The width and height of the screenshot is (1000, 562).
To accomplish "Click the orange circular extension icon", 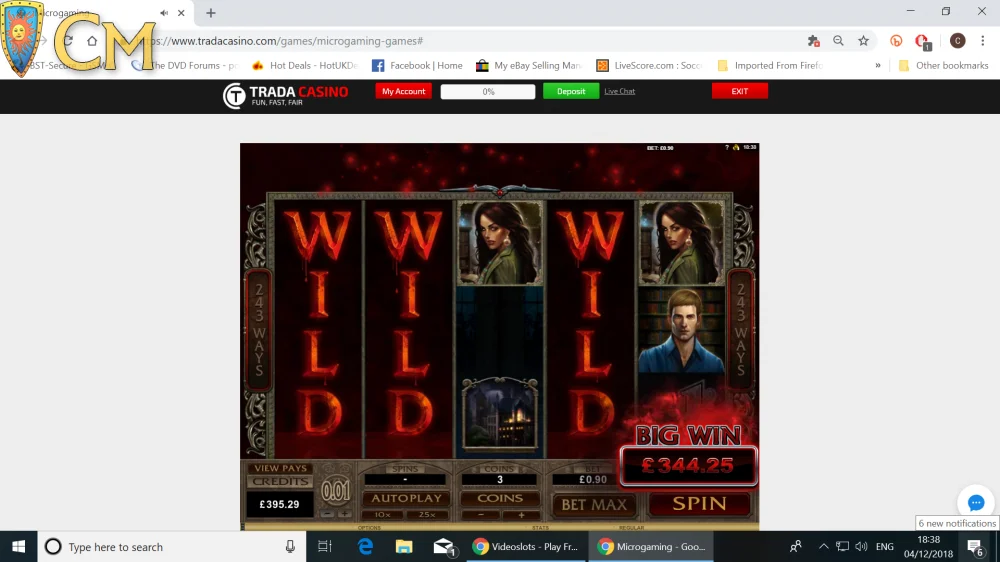I will pyautogui.click(x=896, y=41).
